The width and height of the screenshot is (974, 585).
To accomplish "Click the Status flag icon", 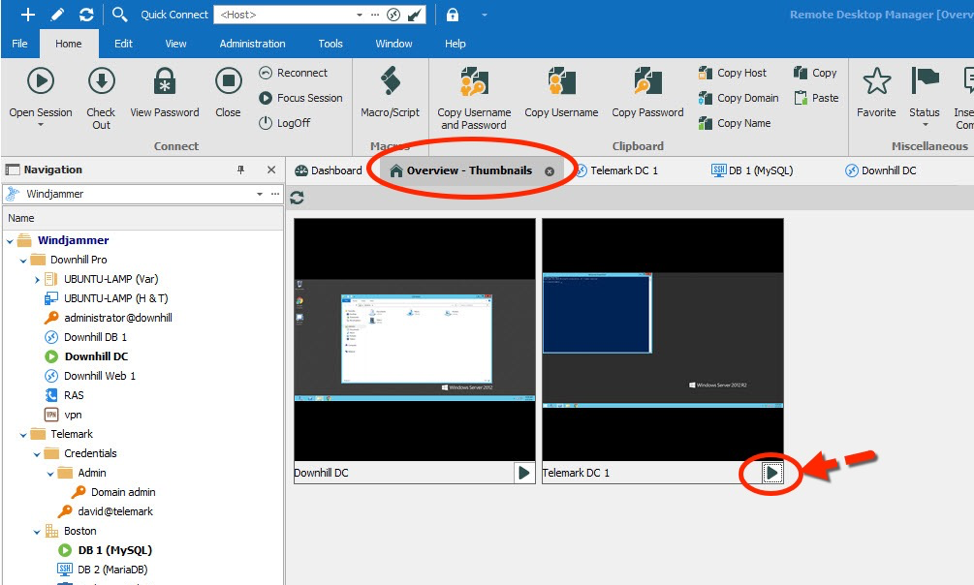I will click(x=924, y=82).
